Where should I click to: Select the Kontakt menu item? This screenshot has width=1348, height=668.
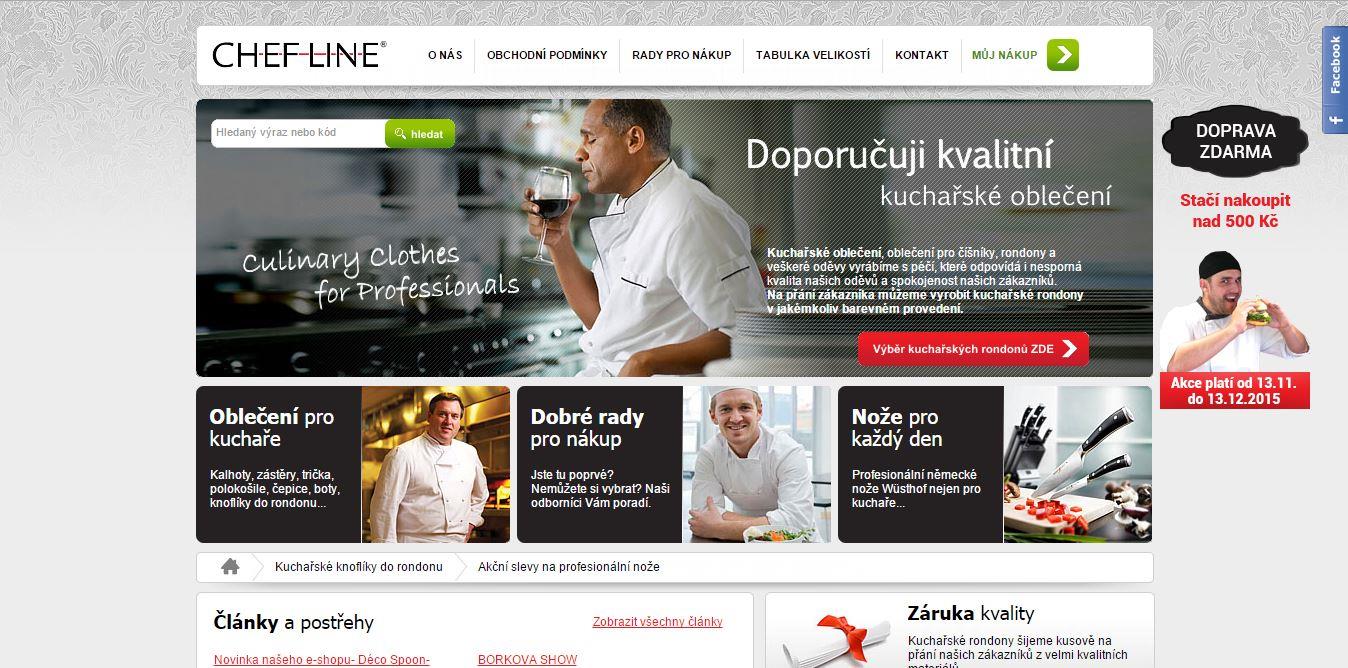[921, 55]
